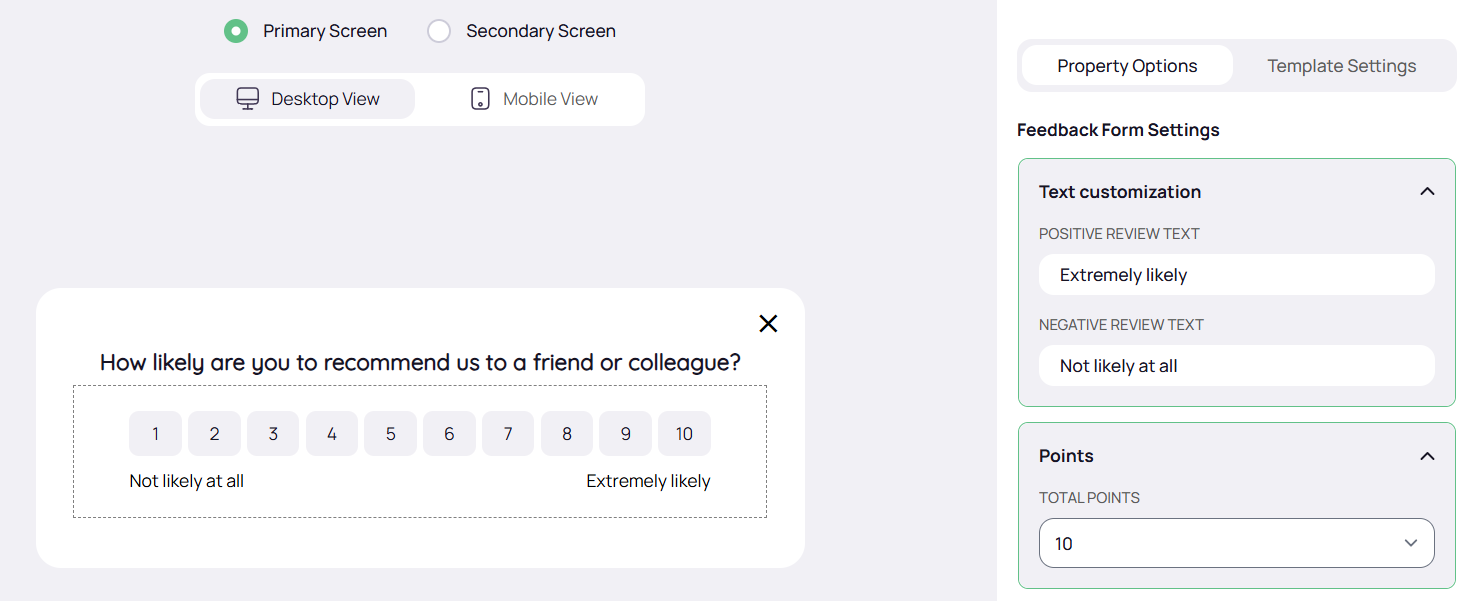
Task: Select score 3 on the scale
Action: pos(273,434)
